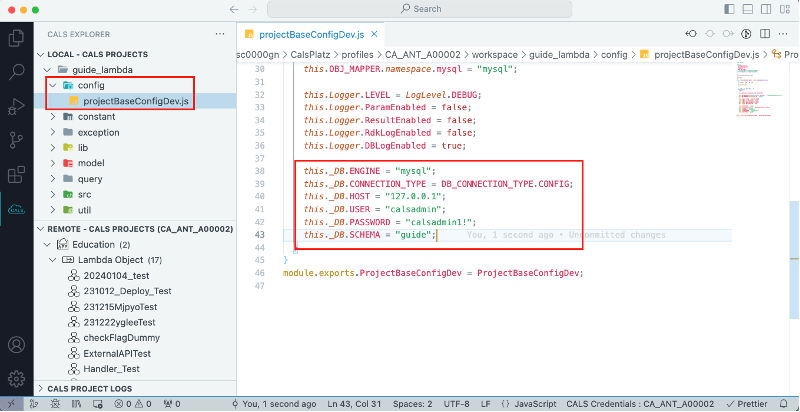Change indentation via Spaces: 2
800x412 pixels.
pyautogui.click(x=412, y=404)
